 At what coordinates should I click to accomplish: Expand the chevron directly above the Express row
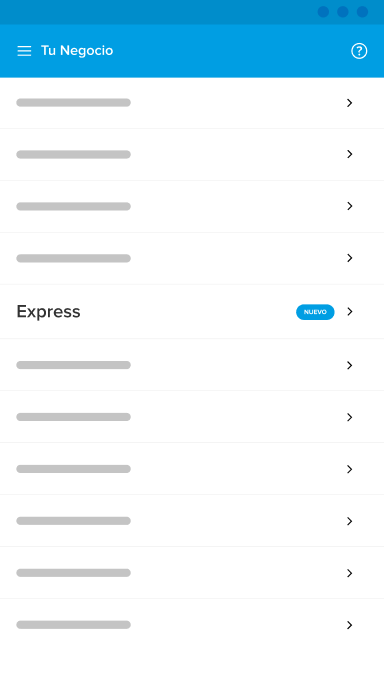[350, 258]
